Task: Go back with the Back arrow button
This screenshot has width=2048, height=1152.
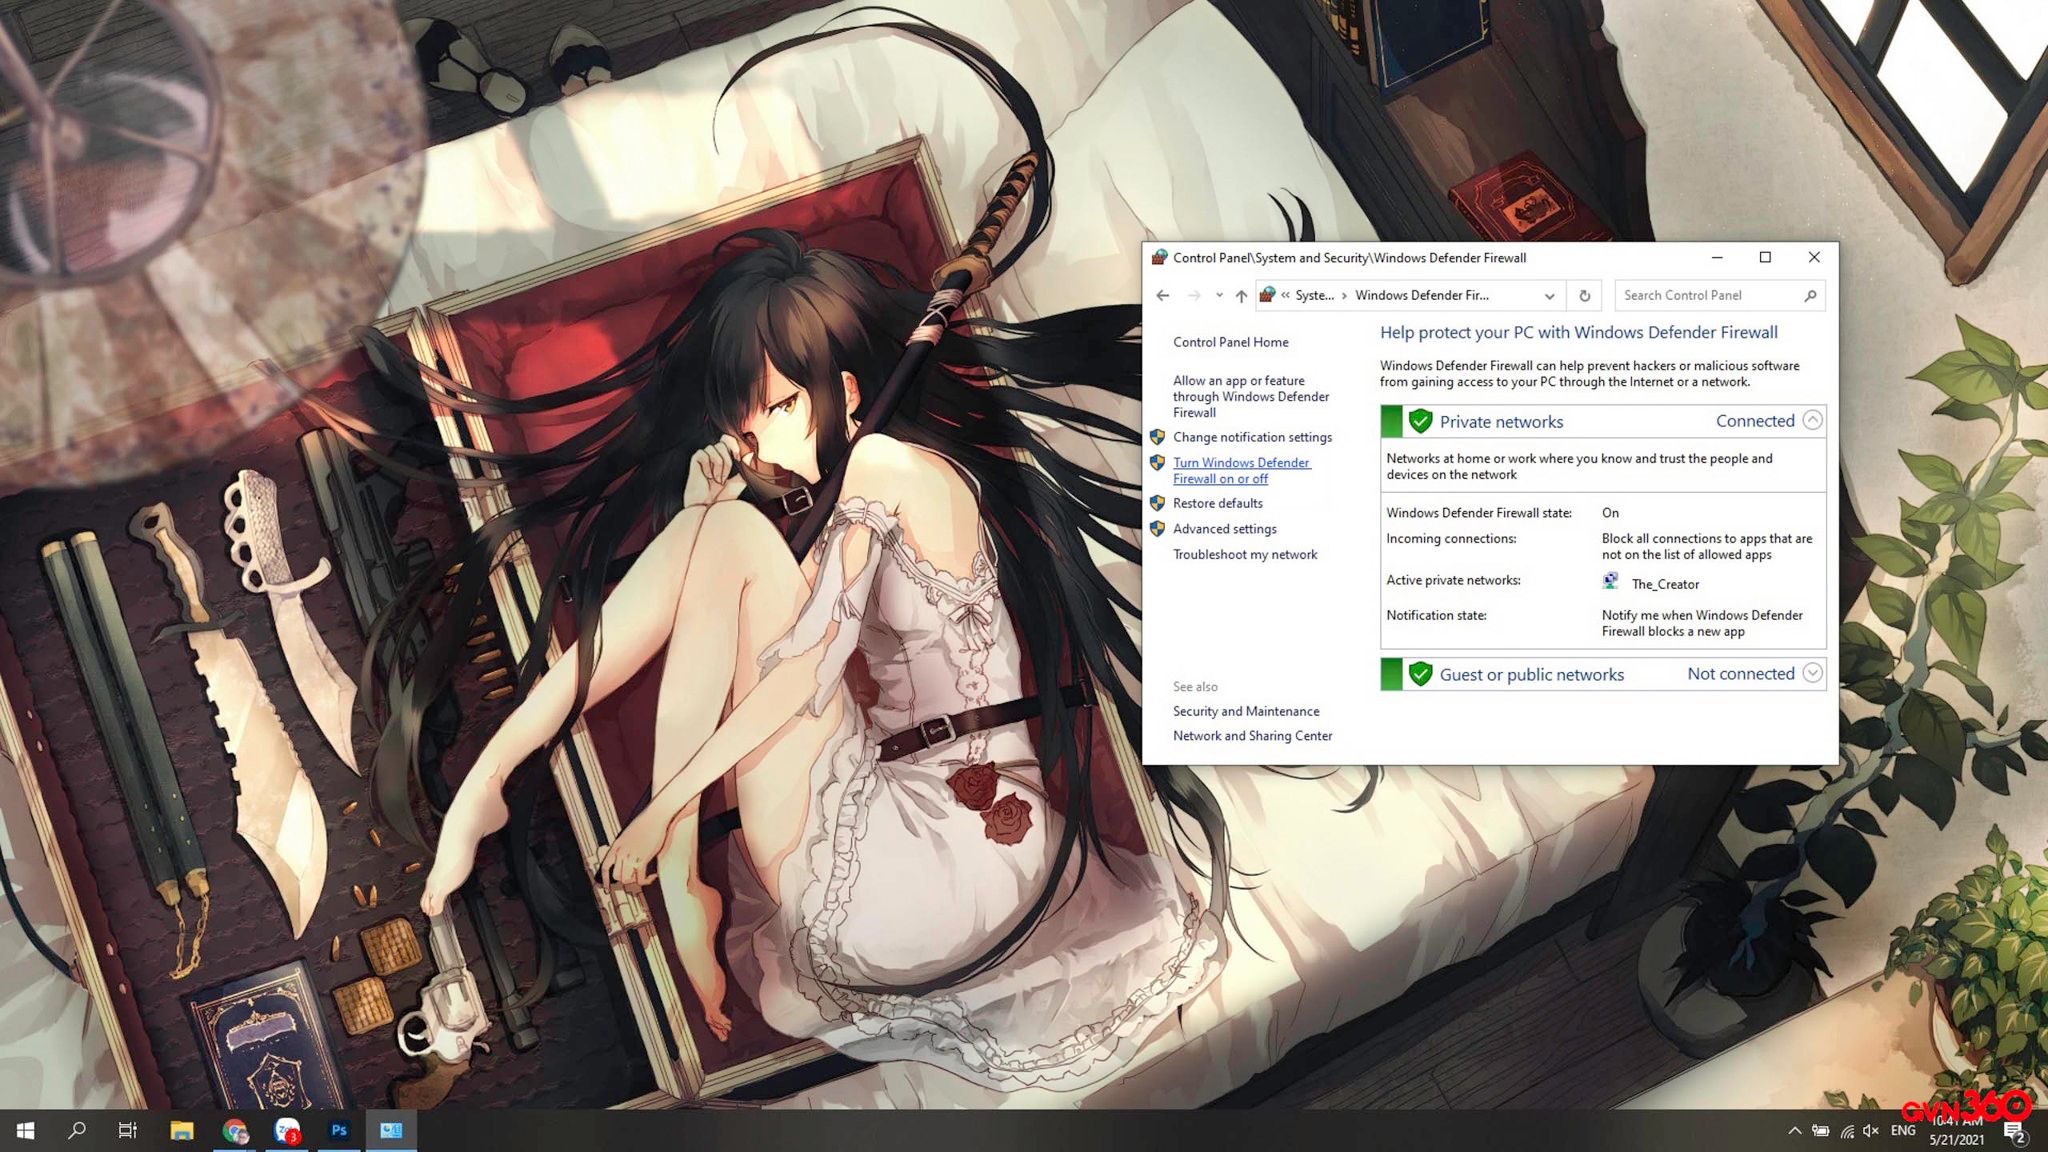Action: [1162, 295]
